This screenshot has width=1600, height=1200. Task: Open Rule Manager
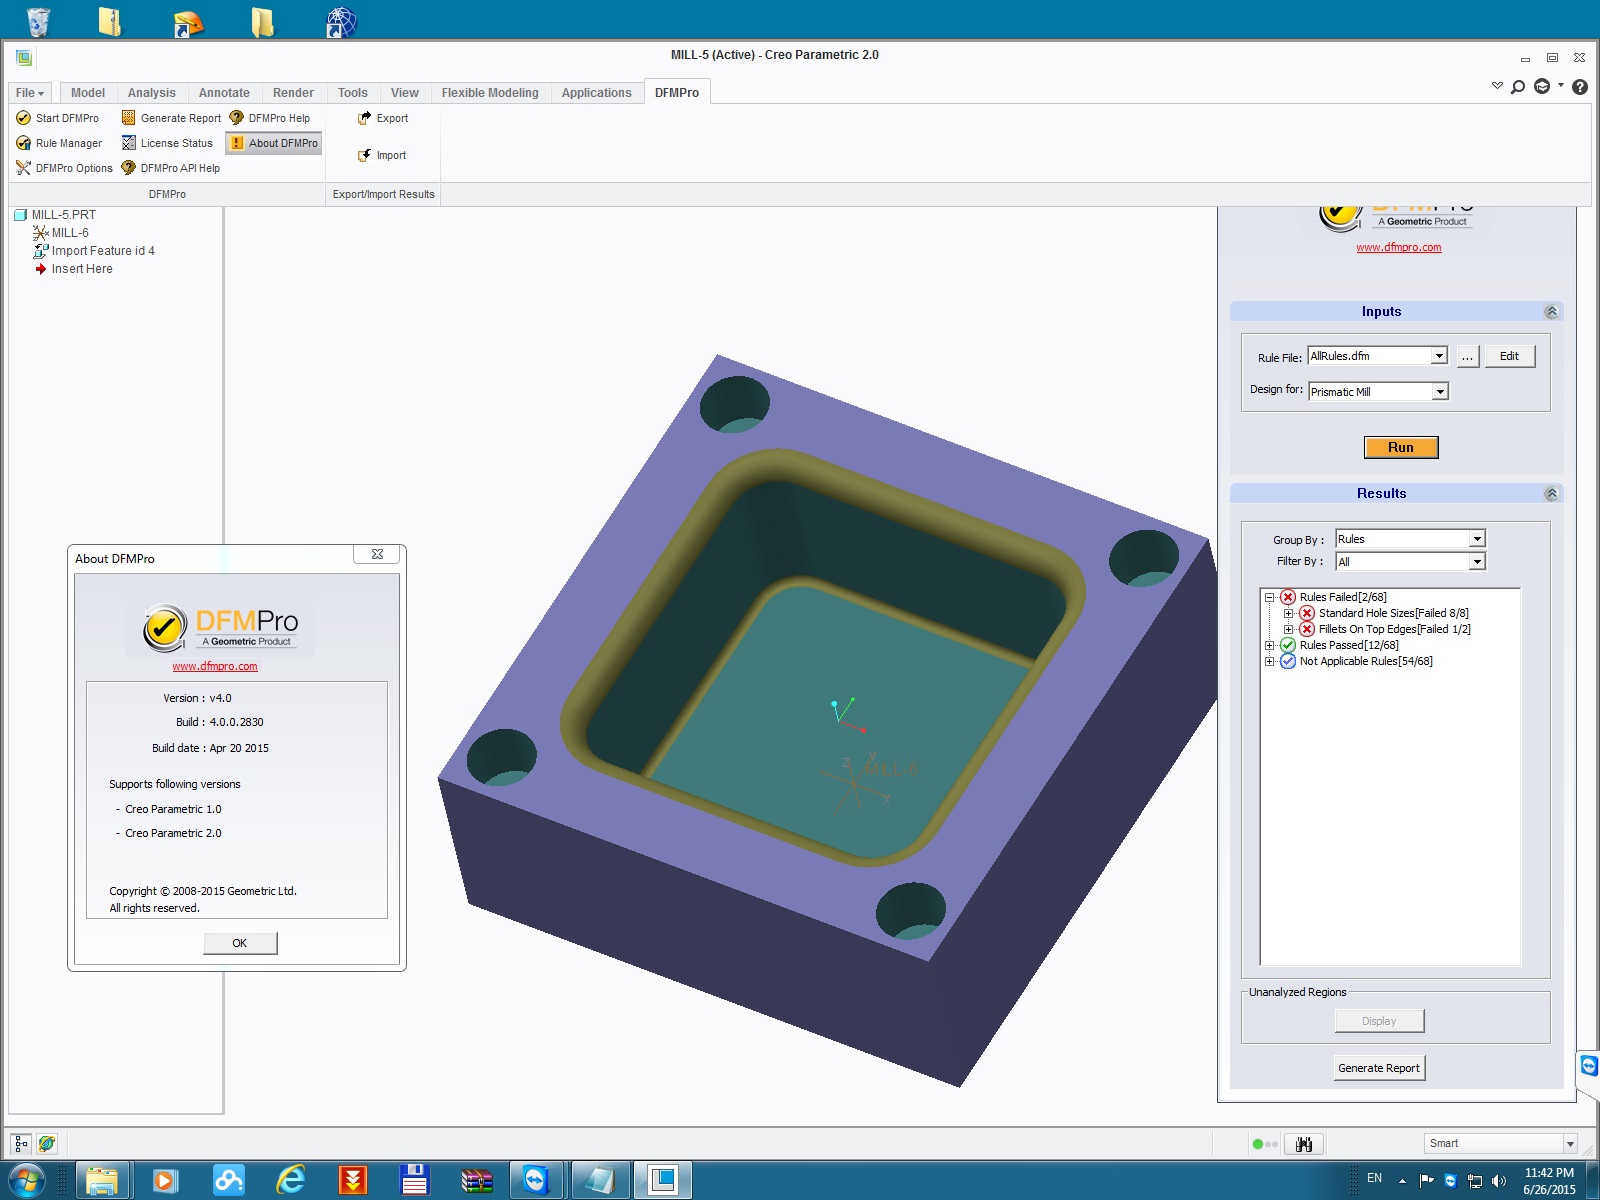pyautogui.click(x=59, y=143)
